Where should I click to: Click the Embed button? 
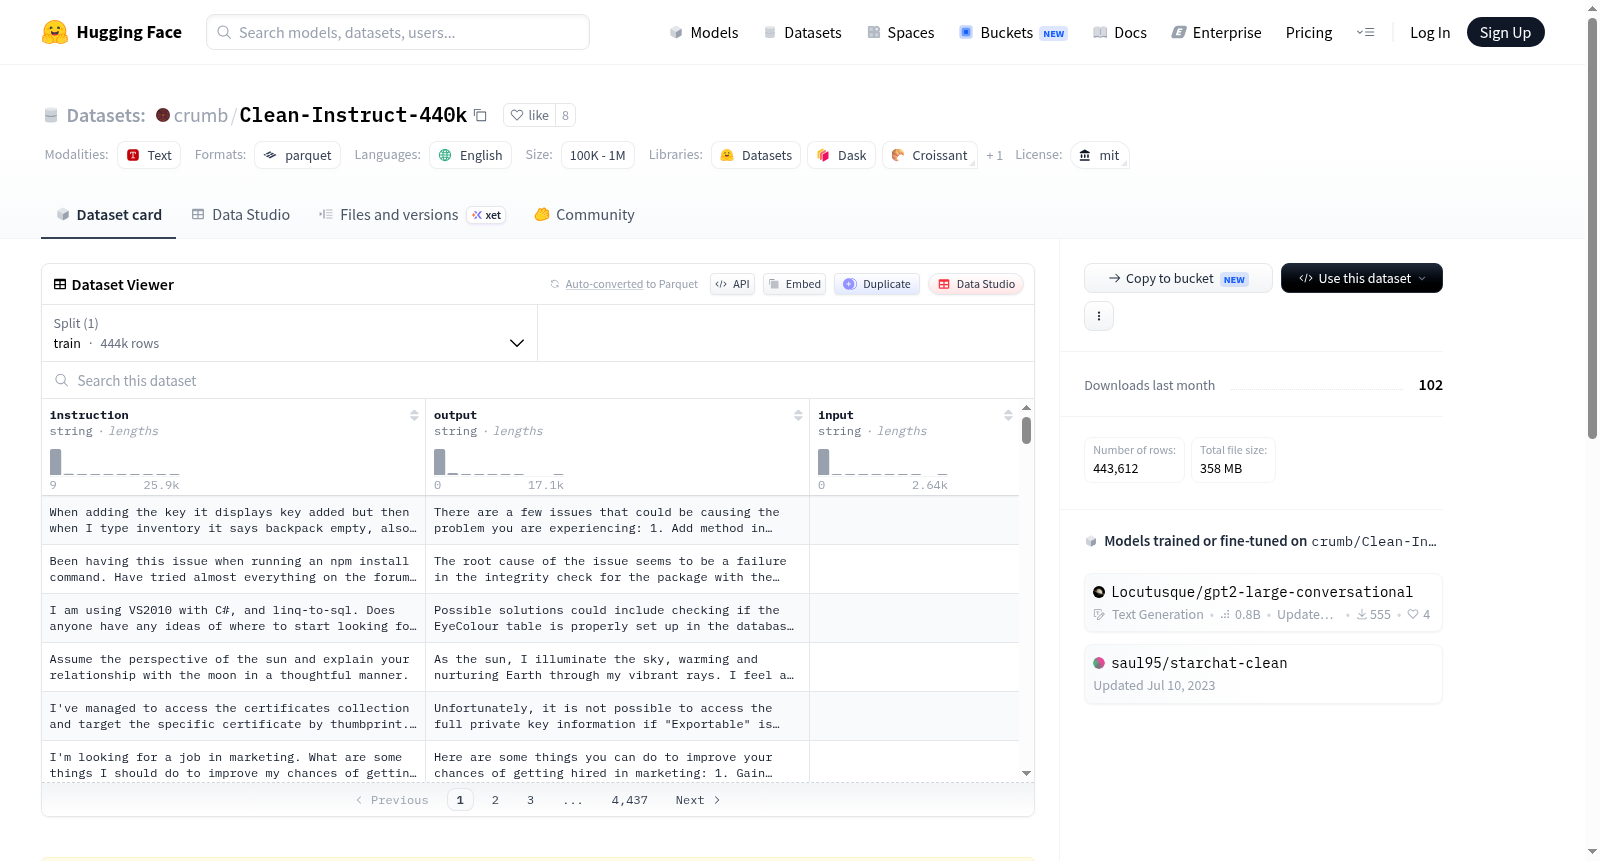[x=794, y=284]
